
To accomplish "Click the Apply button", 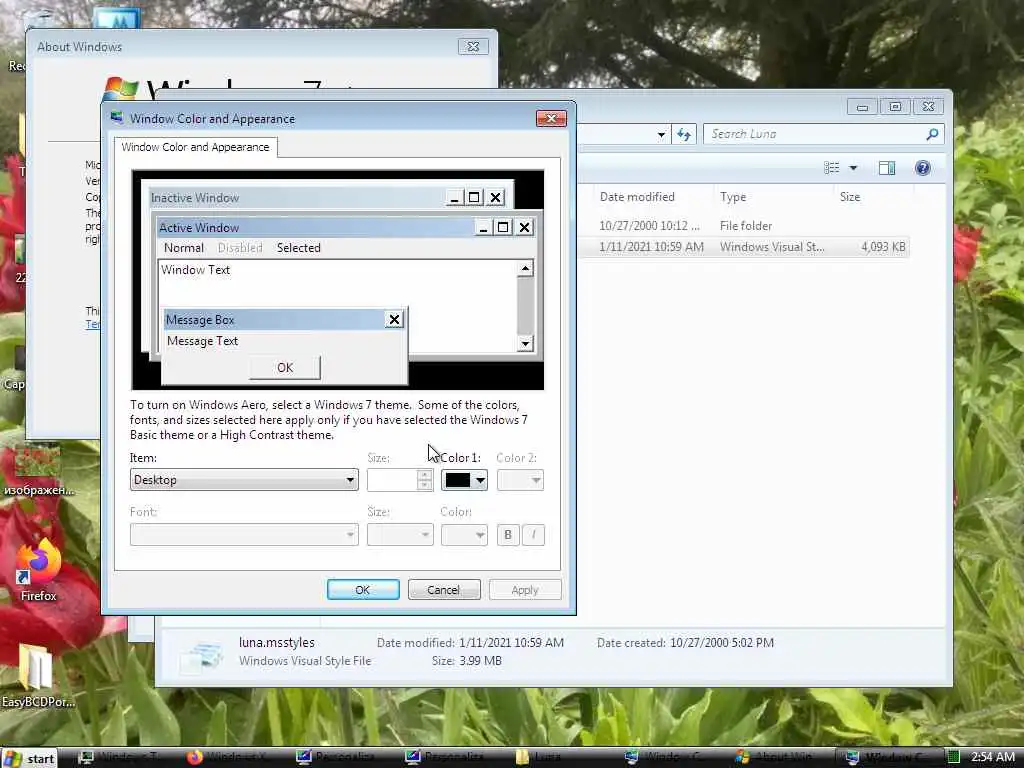I will pyautogui.click(x=524, y=590).
